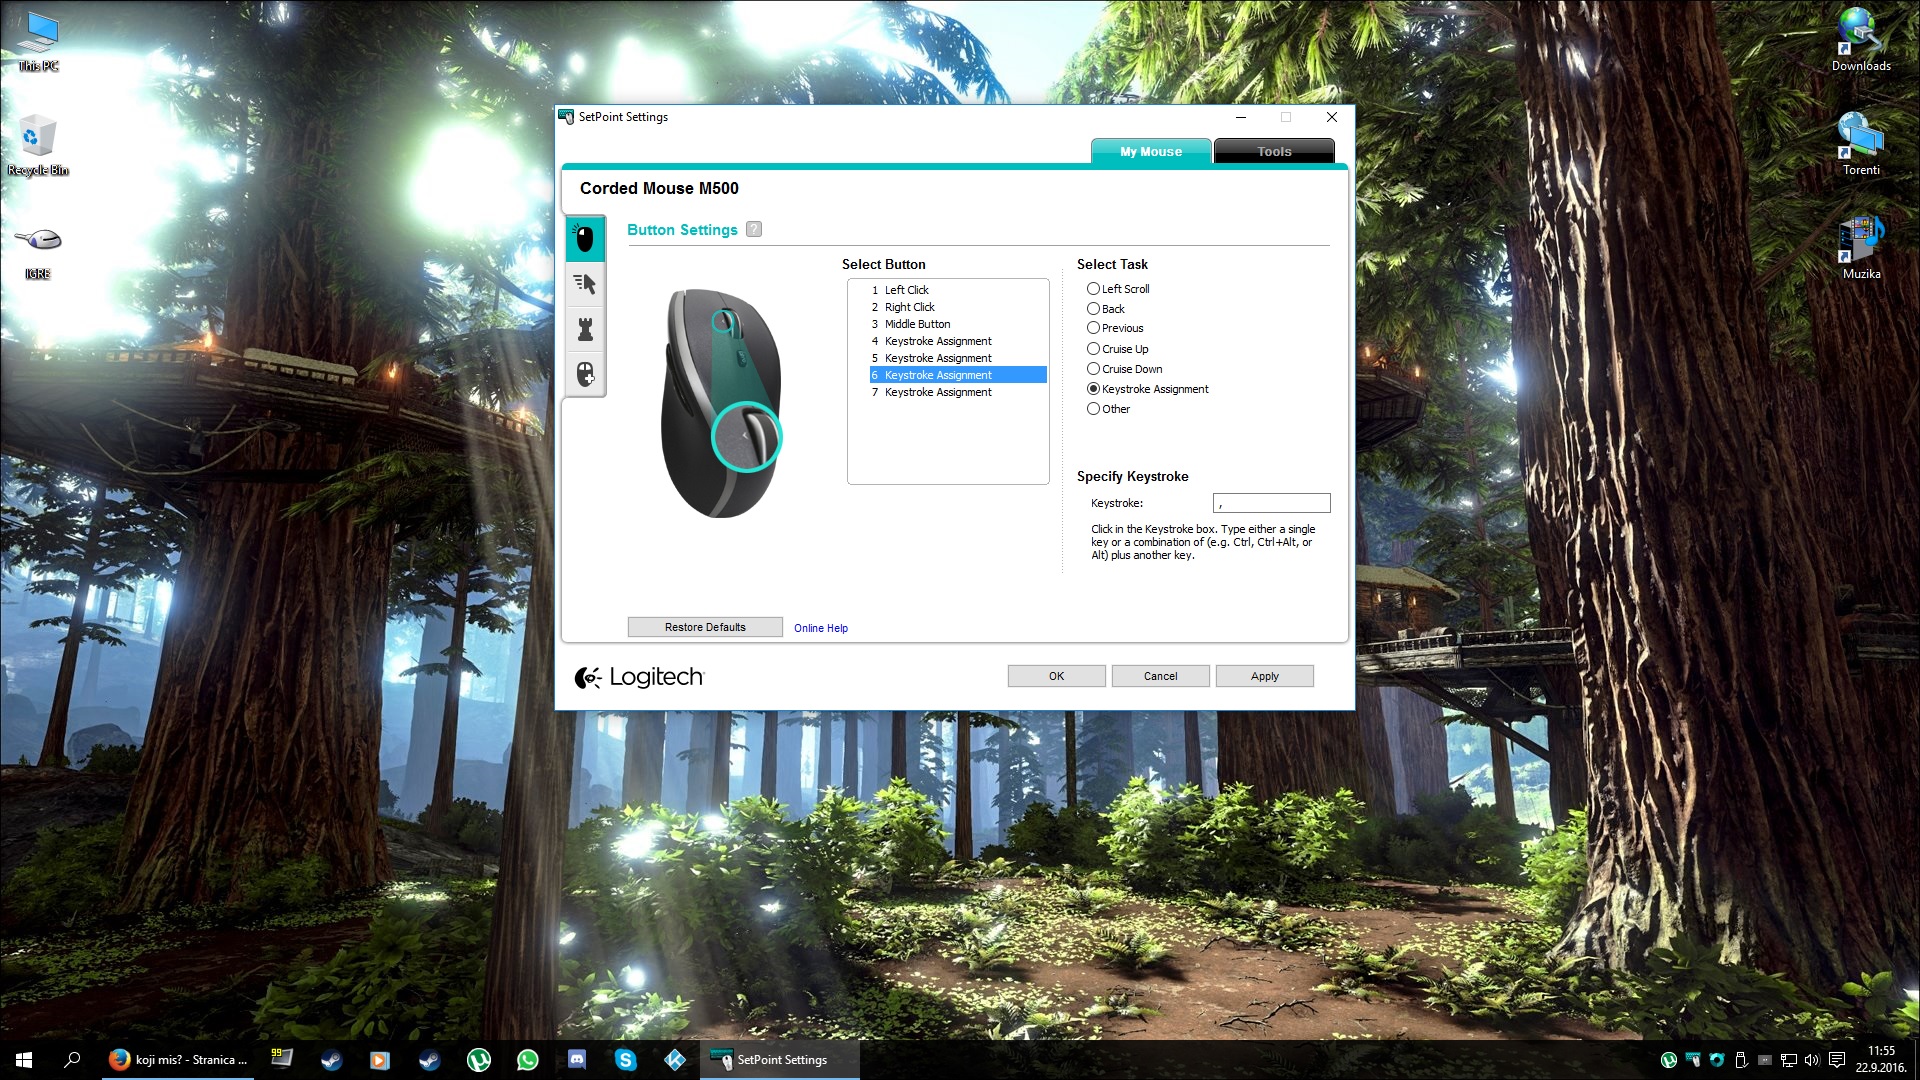Screen dimensions: 1920x1080
Task: Open the pointer speed settings icon
Action: [585, 284]
